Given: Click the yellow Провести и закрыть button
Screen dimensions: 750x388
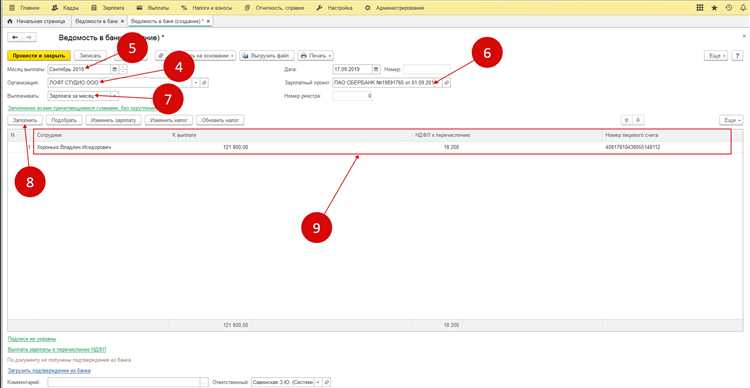Looking at the screenshot, I should (39, 56).
